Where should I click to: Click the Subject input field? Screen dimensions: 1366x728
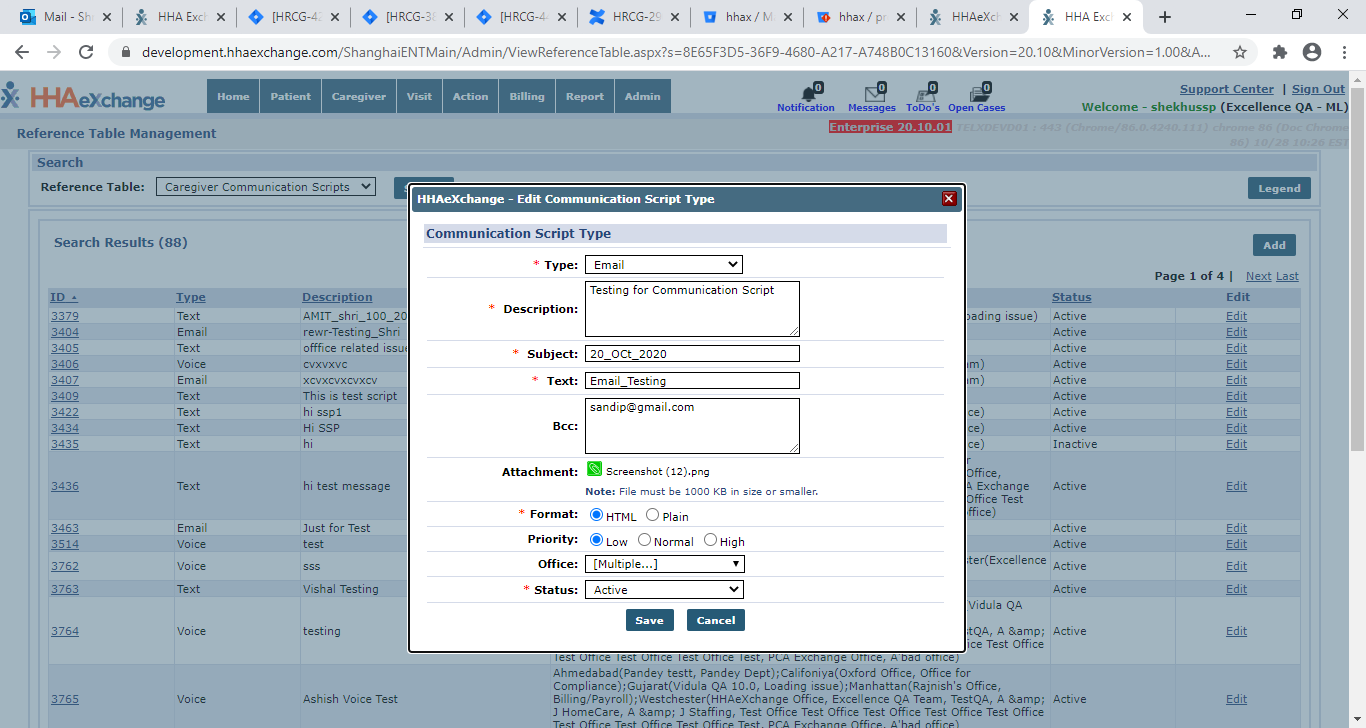pyautogui.click(x=692, y=353)
